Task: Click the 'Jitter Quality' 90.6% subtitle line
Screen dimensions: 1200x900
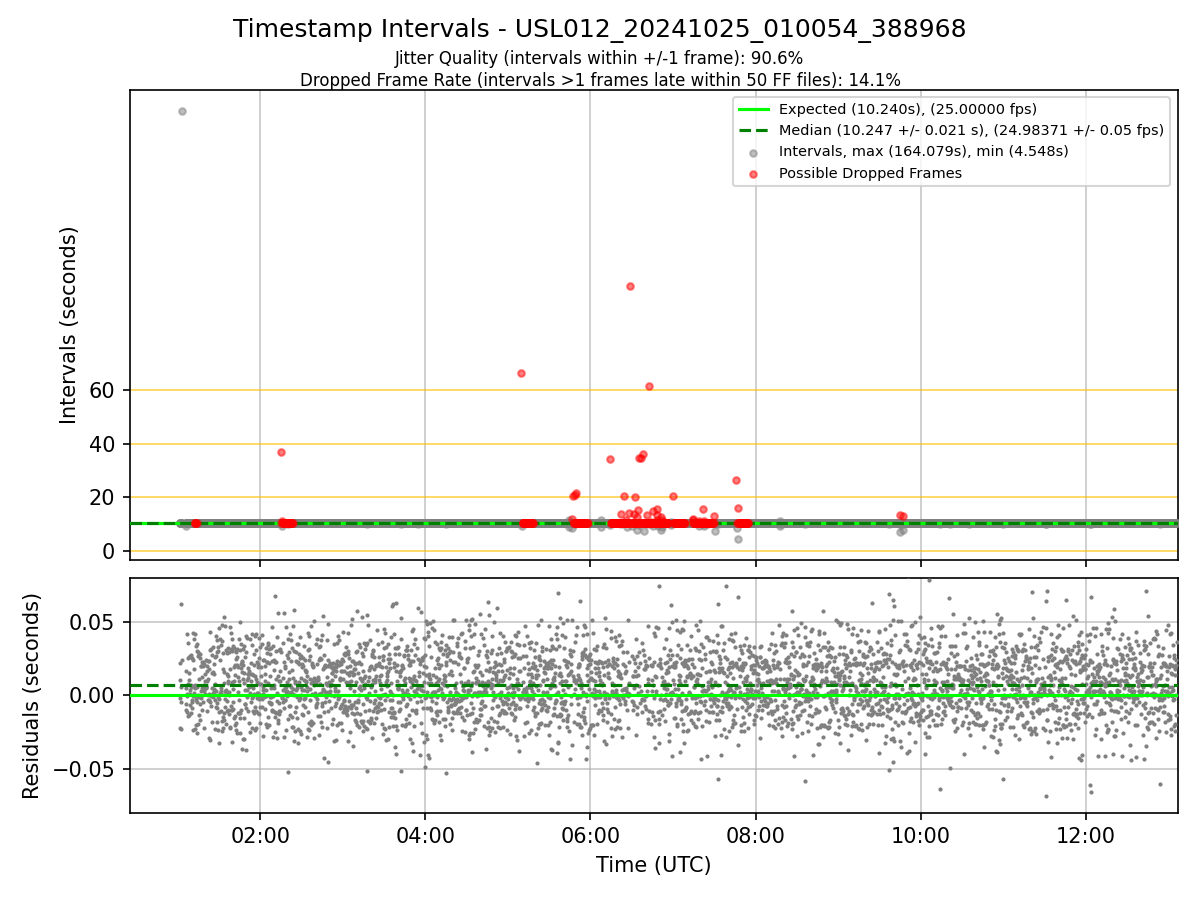Action: [599, 59]
